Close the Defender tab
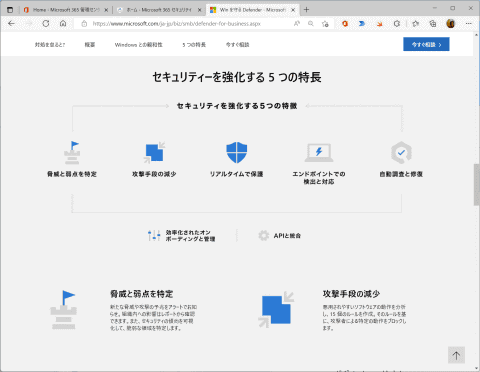Screen dimensions: 480x372 (x=293, y=10)
